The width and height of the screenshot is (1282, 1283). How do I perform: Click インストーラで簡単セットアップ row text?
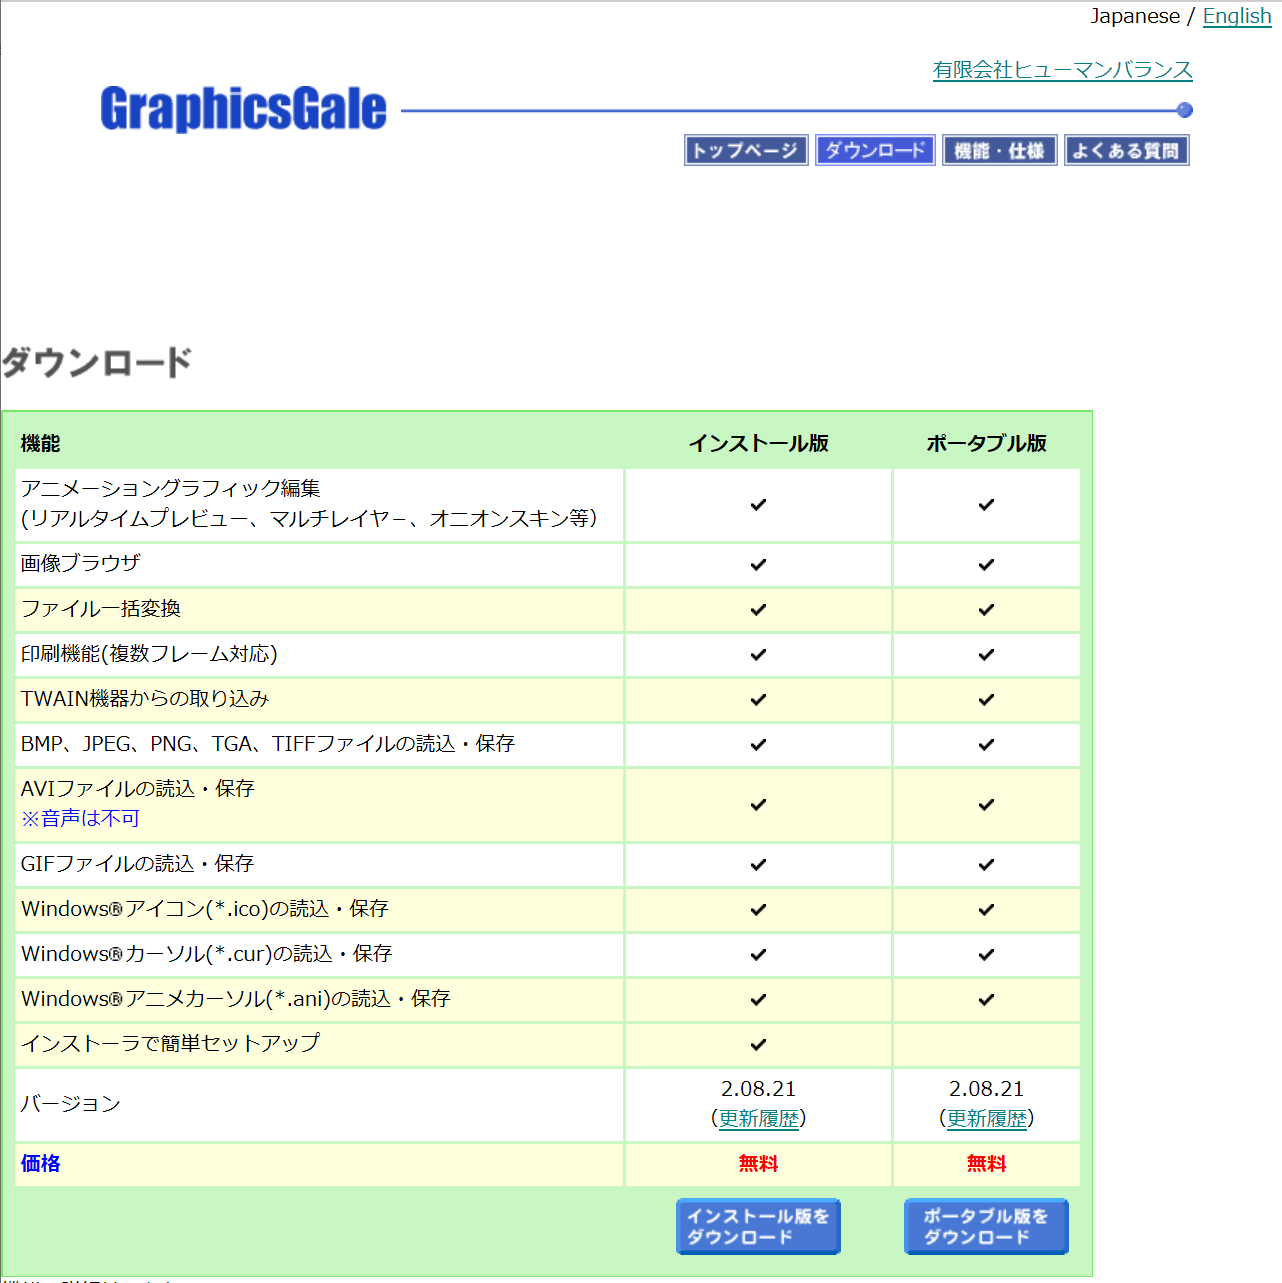(171, 1043)
